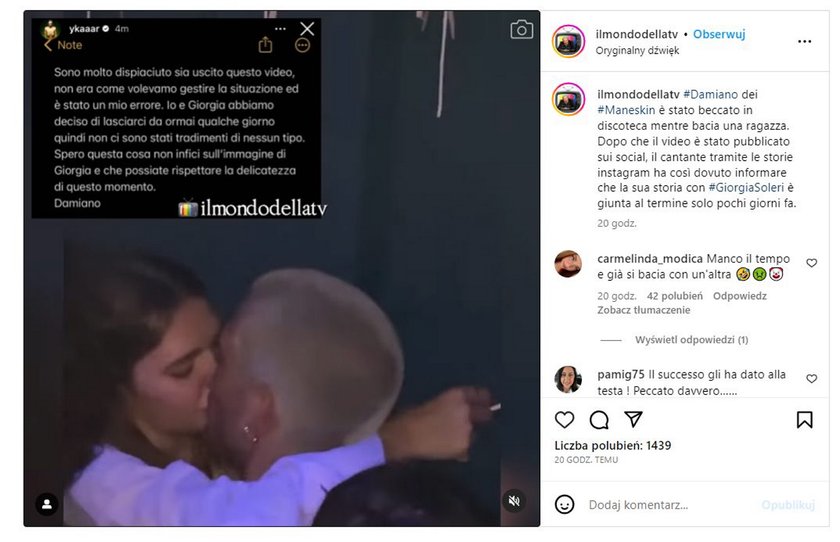This screenshot has width=840, height=542.
Task: Like the post with the heart icon
Action: coord(564,419)
